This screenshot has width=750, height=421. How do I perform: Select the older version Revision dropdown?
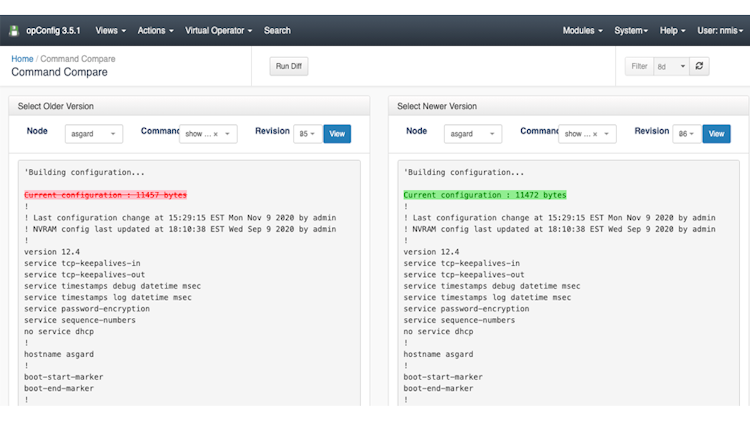306,134
